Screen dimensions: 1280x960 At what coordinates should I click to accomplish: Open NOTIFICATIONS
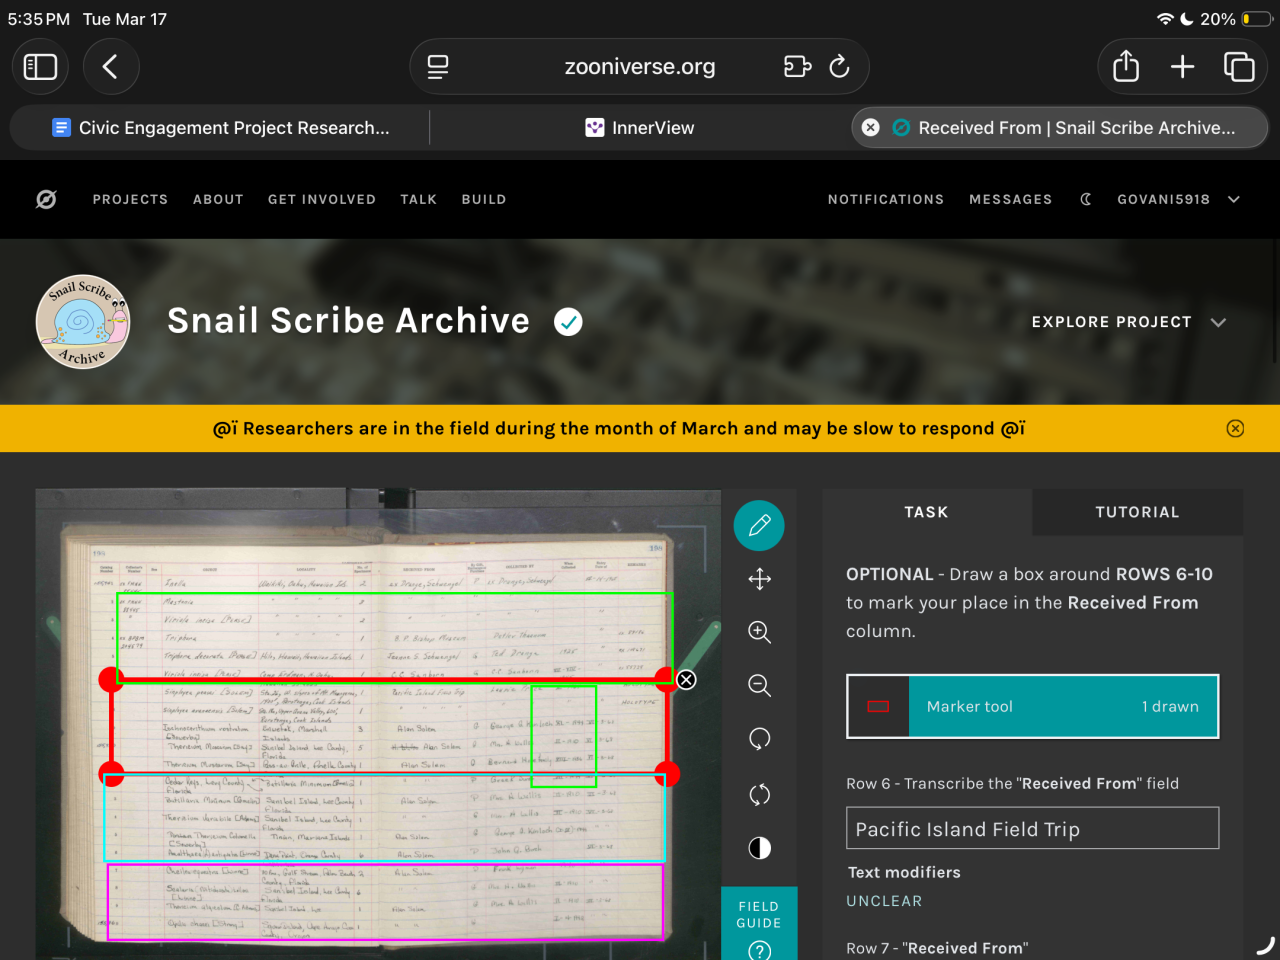(x=886, y=200)
